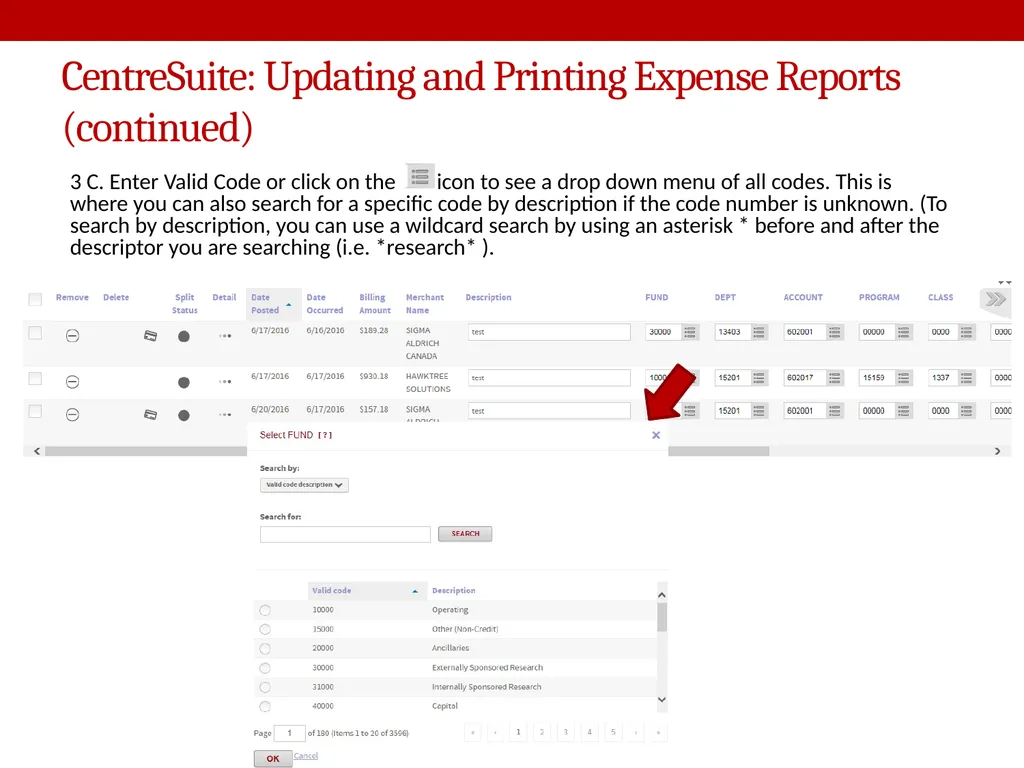Open FUND code lookup for $189.28 row
Screen dimensions: 1024x768
pyautogui.click(x=690, y=332)
